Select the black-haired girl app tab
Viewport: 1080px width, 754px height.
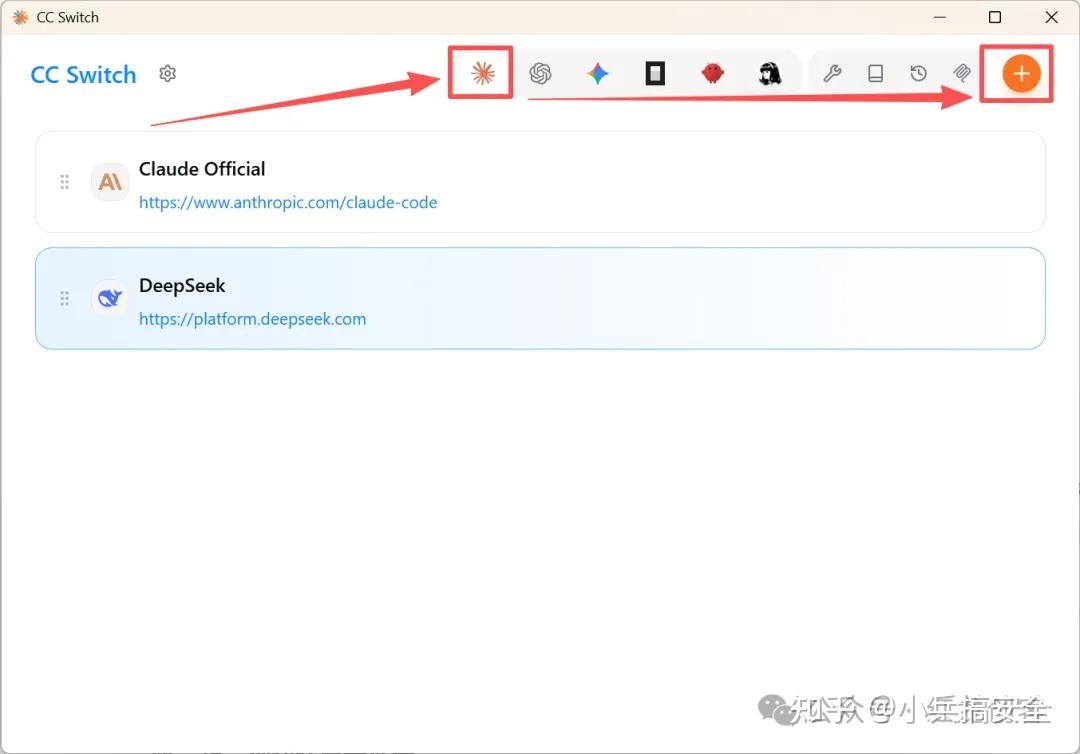tap(770, 73)
